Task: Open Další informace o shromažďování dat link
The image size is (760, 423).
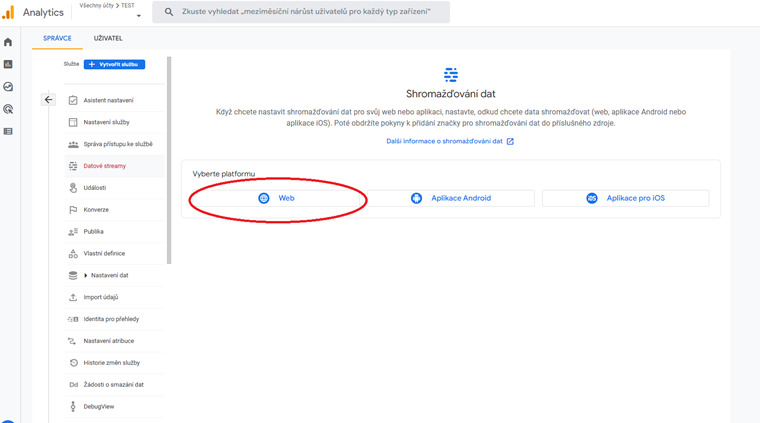Action: coord(450,141)
